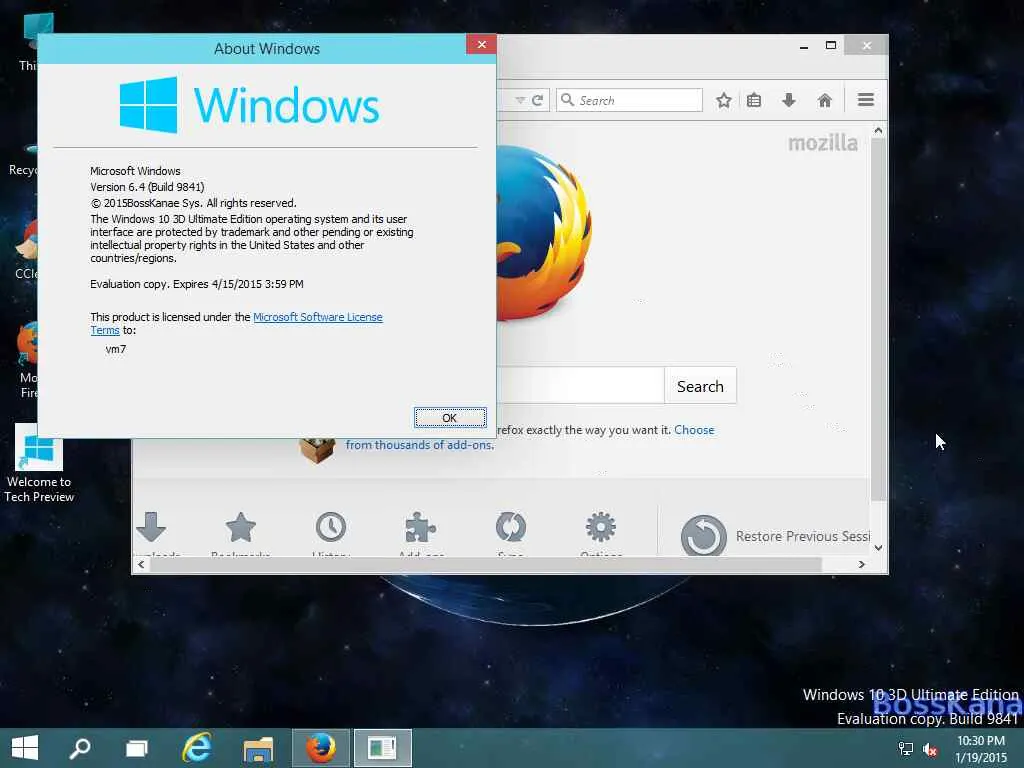Open the taskbar clock showing 10:30 PM
This screenshot has width=1024, height=768.
981,749
